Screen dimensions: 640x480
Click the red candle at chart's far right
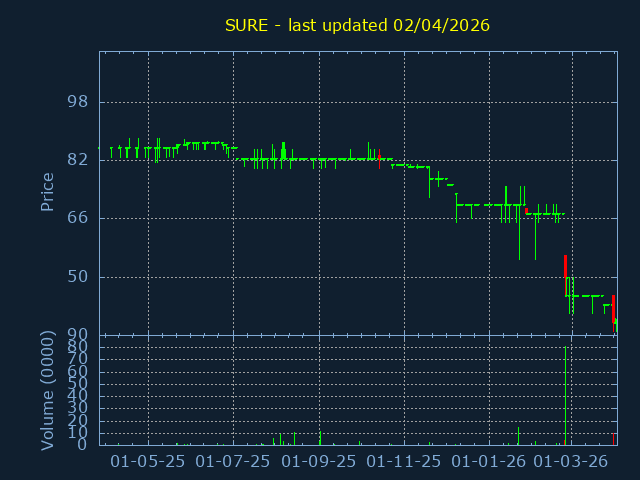click(x=613, y=307)
